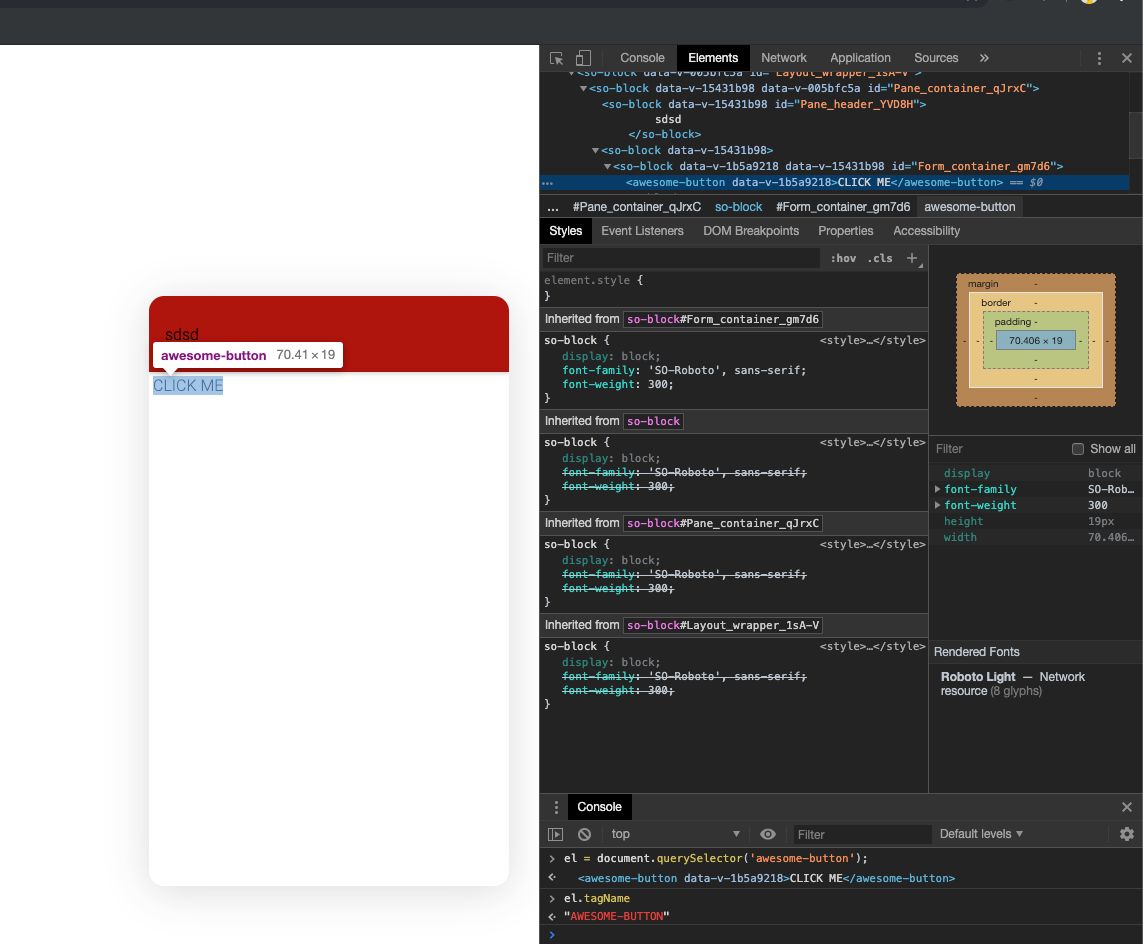Screen dimensions: 1143x944
Task: Switch to the Console tab
Action: 642,58
